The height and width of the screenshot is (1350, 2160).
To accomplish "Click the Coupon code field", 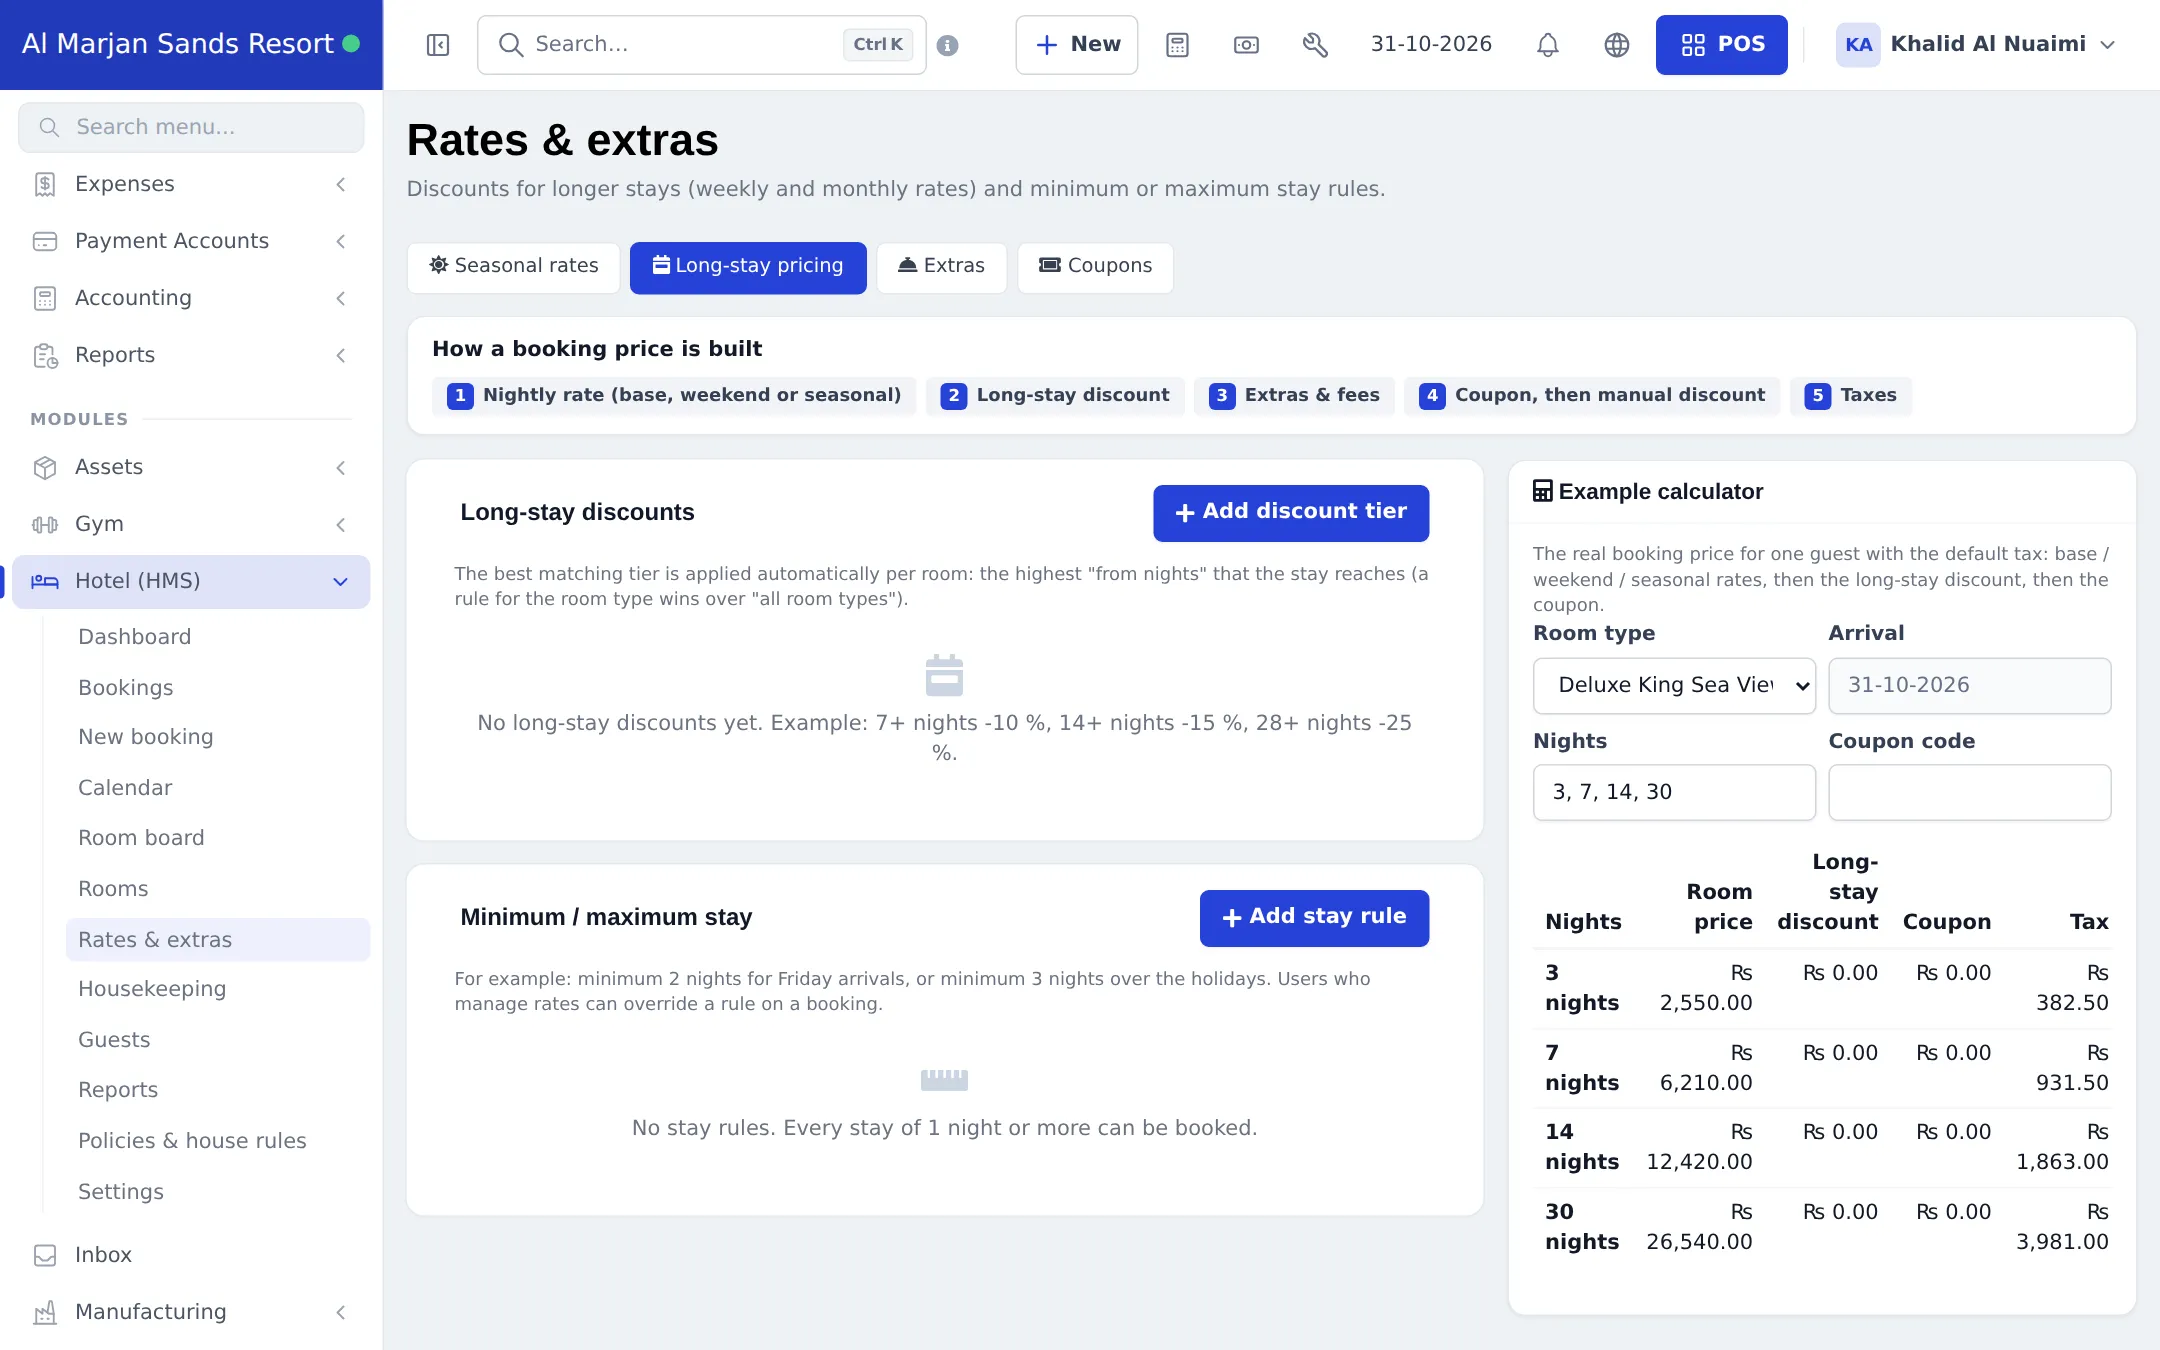I will [1969, 793].
